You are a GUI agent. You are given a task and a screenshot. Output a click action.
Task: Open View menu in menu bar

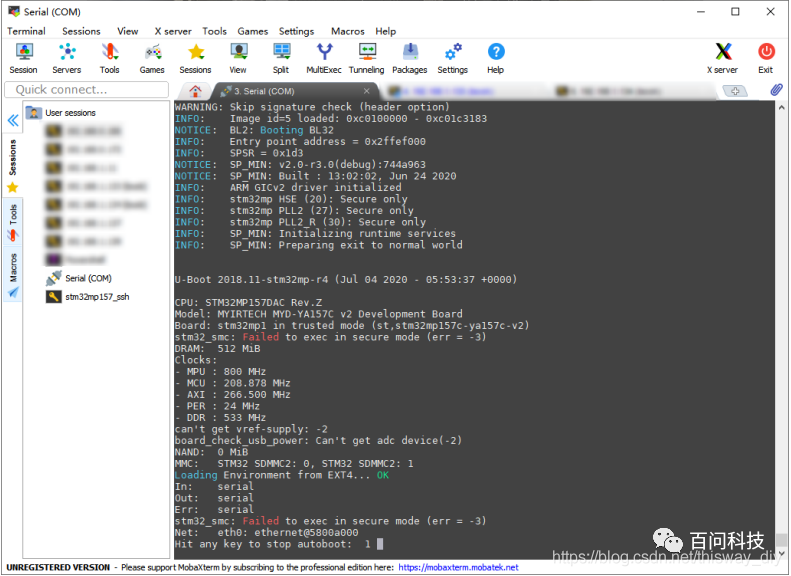pos(128,31)
